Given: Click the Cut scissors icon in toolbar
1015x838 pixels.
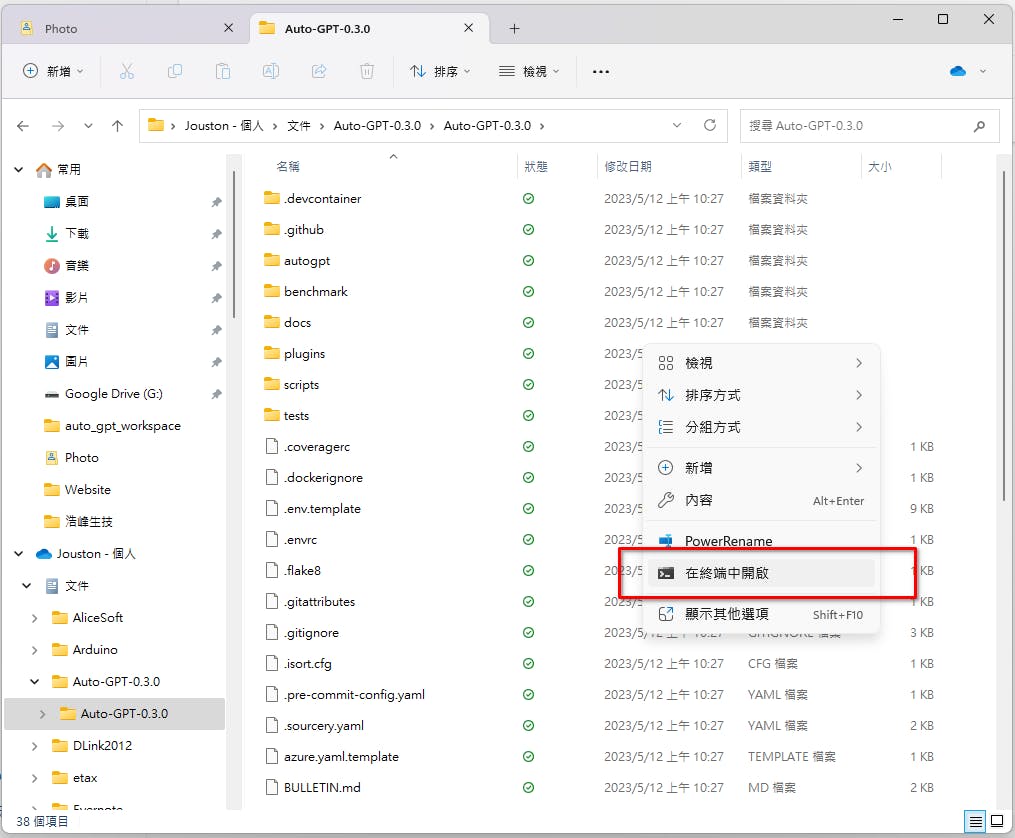Looking at the screenshot, I should click(127, 71).
